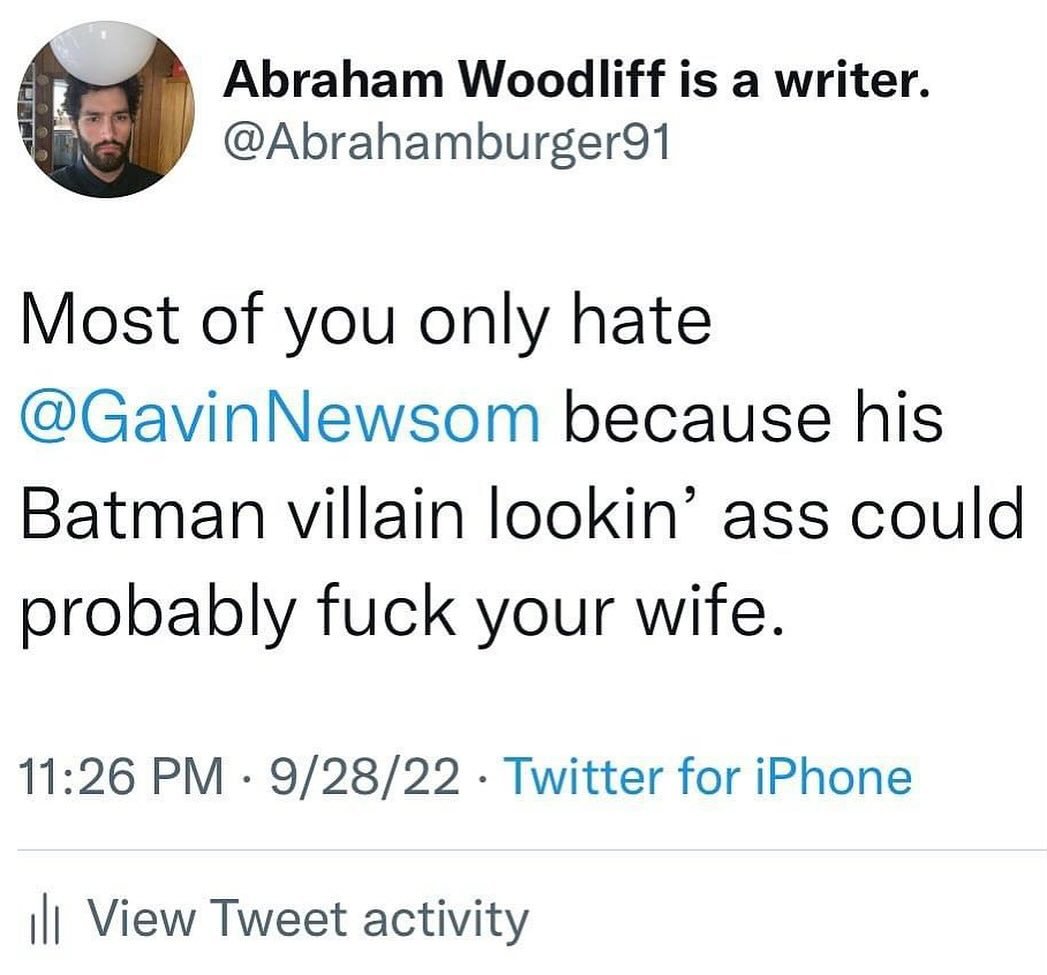Click the 9/28/22 tweet date
The image size is (1047, 975).
click(x=355, y=777)
